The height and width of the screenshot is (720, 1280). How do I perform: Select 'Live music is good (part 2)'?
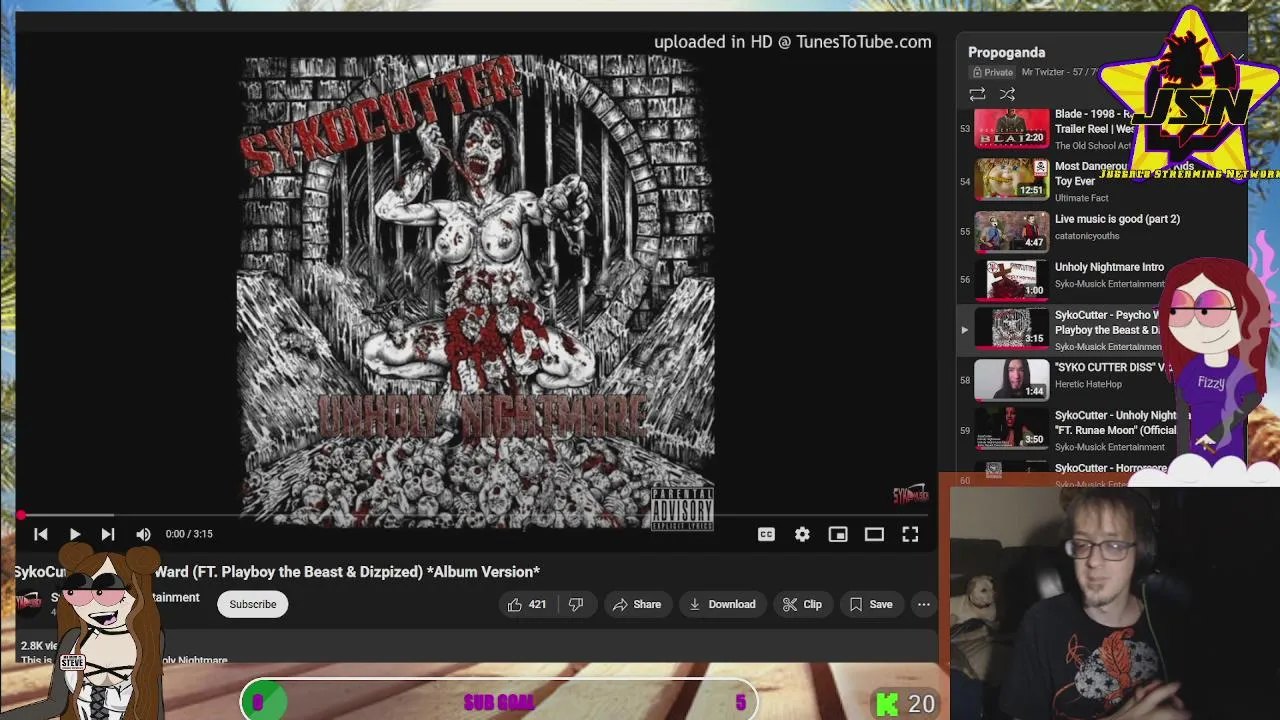(1117, 219)
